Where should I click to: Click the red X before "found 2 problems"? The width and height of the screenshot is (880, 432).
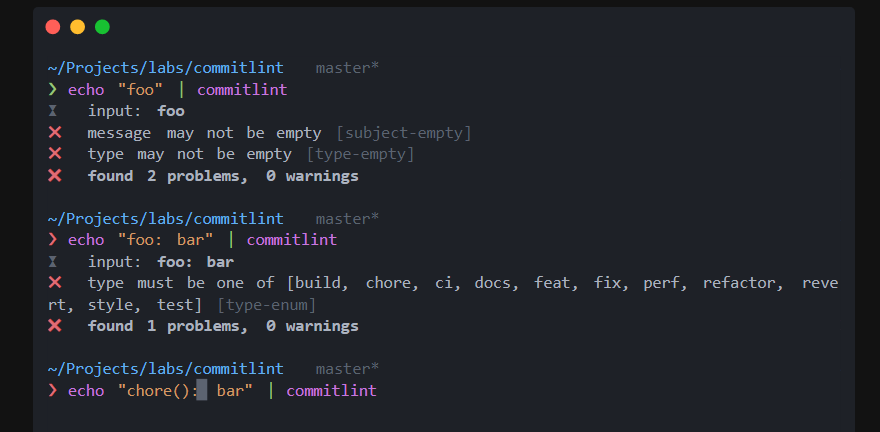pyautogui.click(x=54, y=176)
